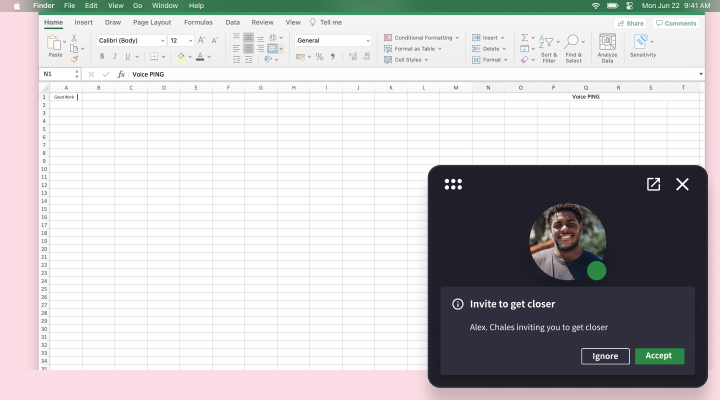Toggle Bold formatting
The image size is (720, 400).
pos(101,57)
